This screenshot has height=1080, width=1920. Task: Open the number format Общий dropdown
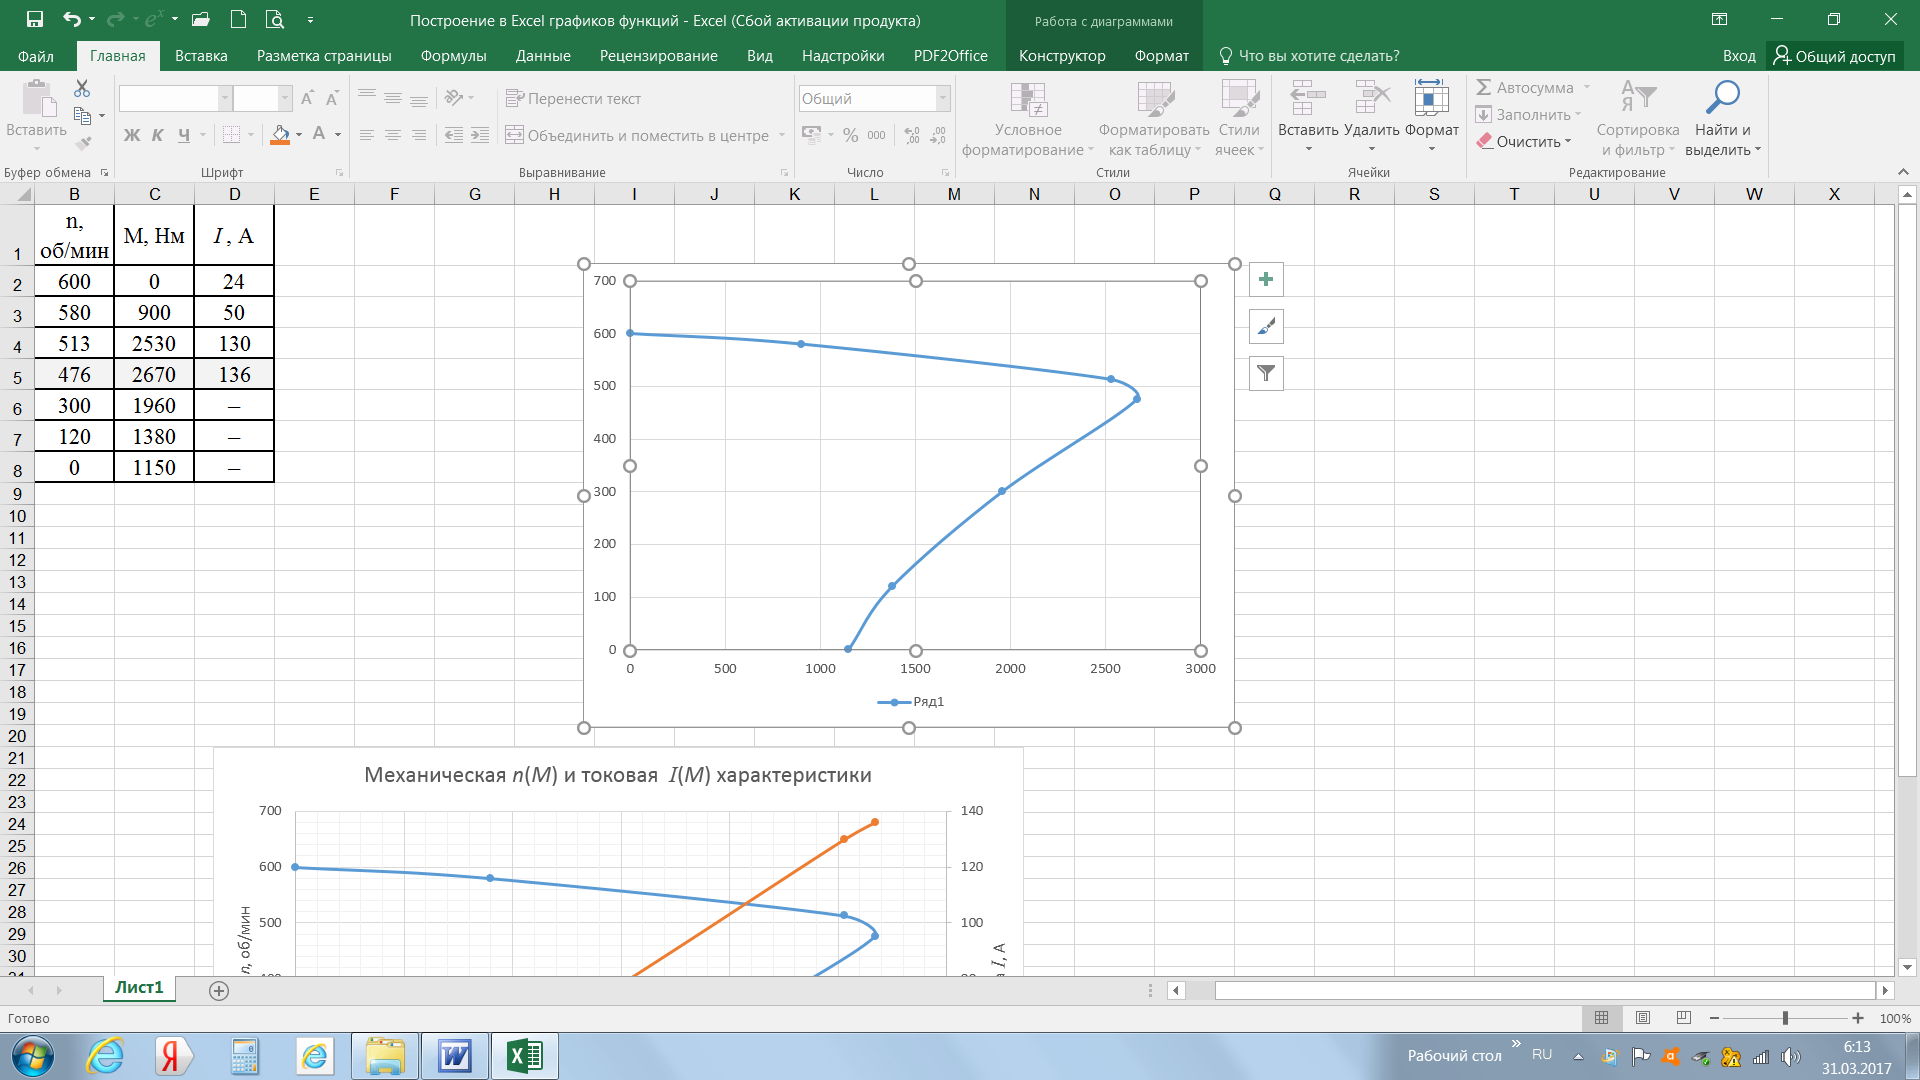942,98
